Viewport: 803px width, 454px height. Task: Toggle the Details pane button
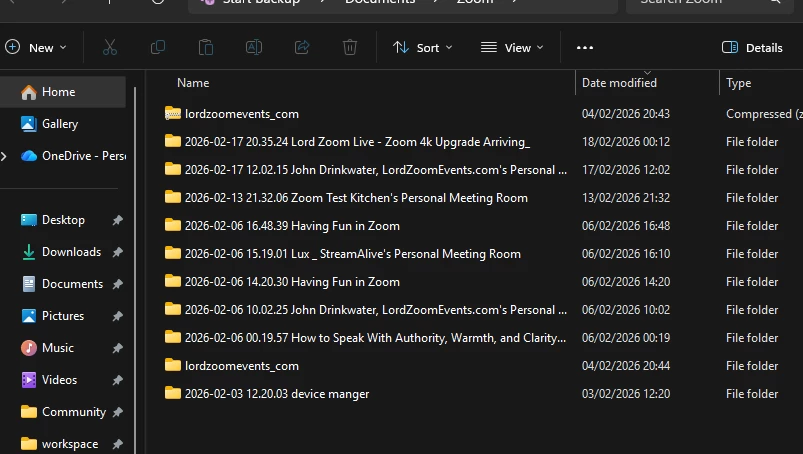click(752, 48)
